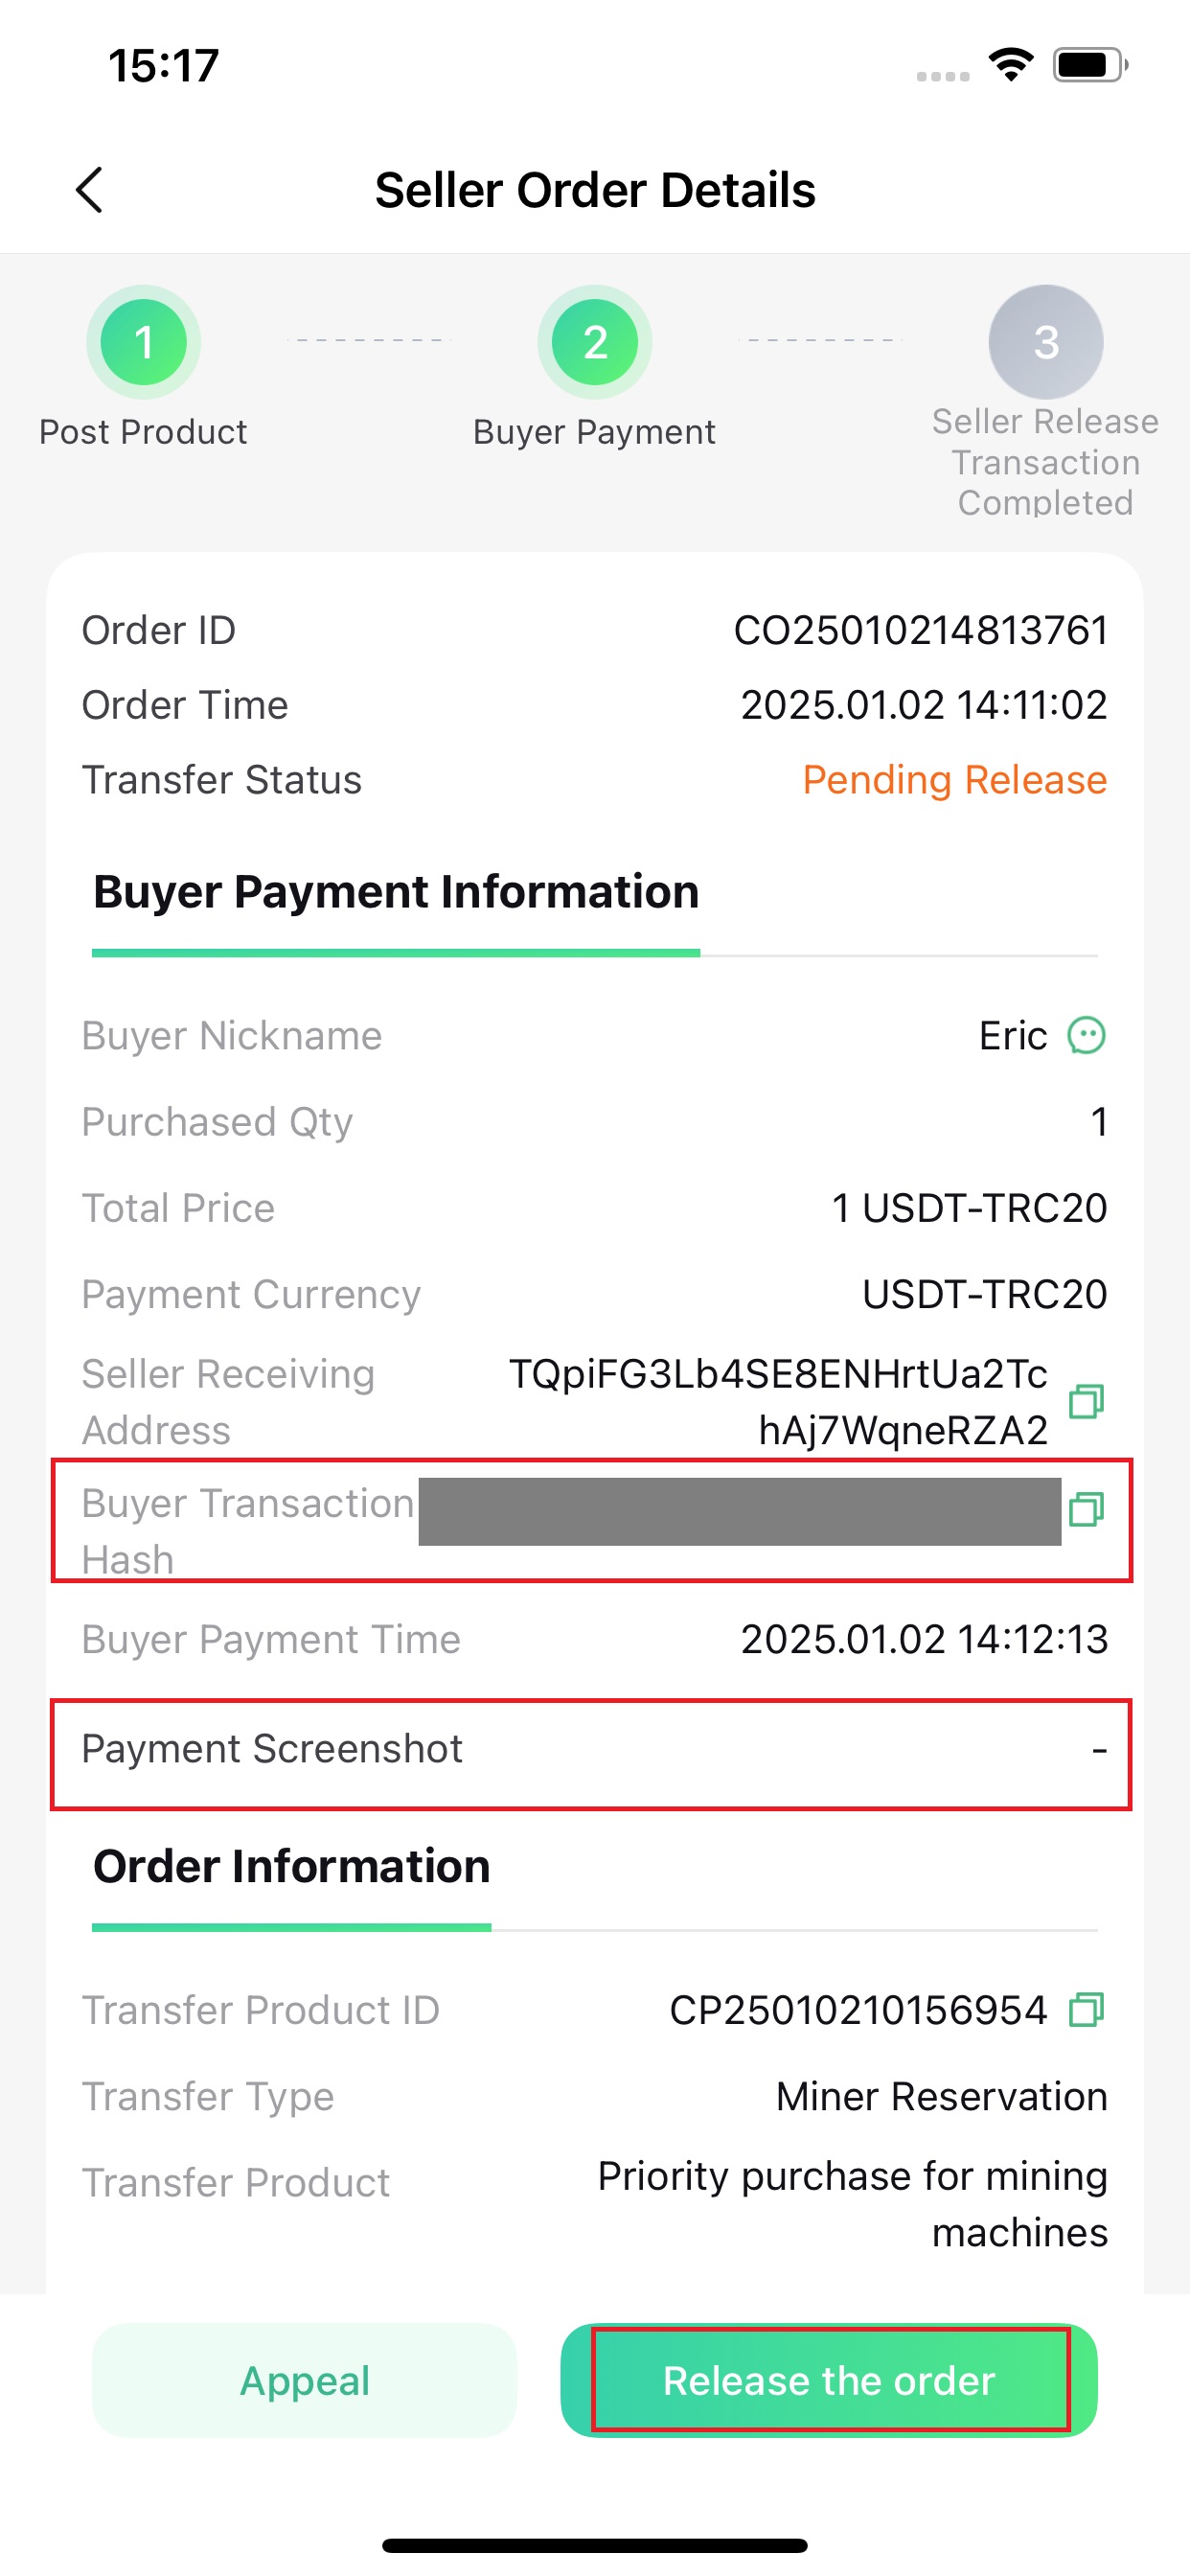
Task: Tap the home indicator bar
Action: 595,2545
